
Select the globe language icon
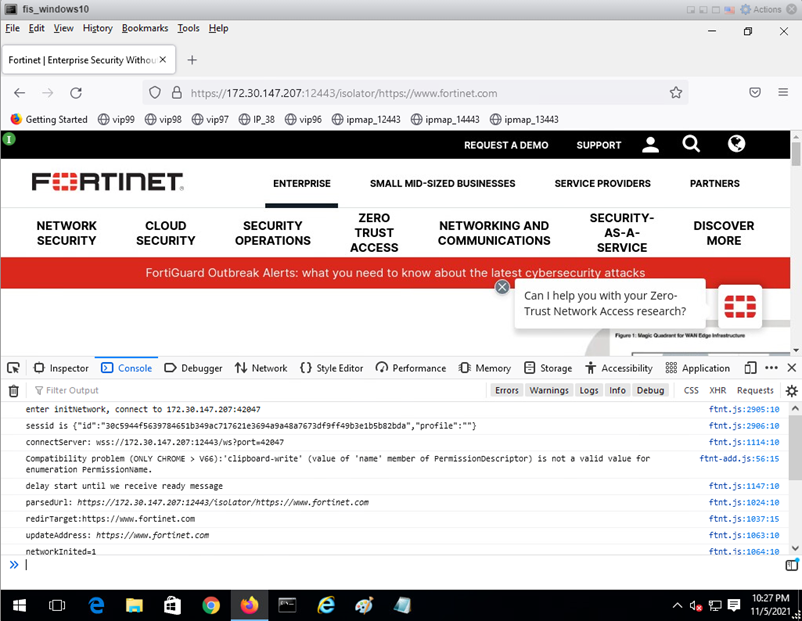point(736,144)
